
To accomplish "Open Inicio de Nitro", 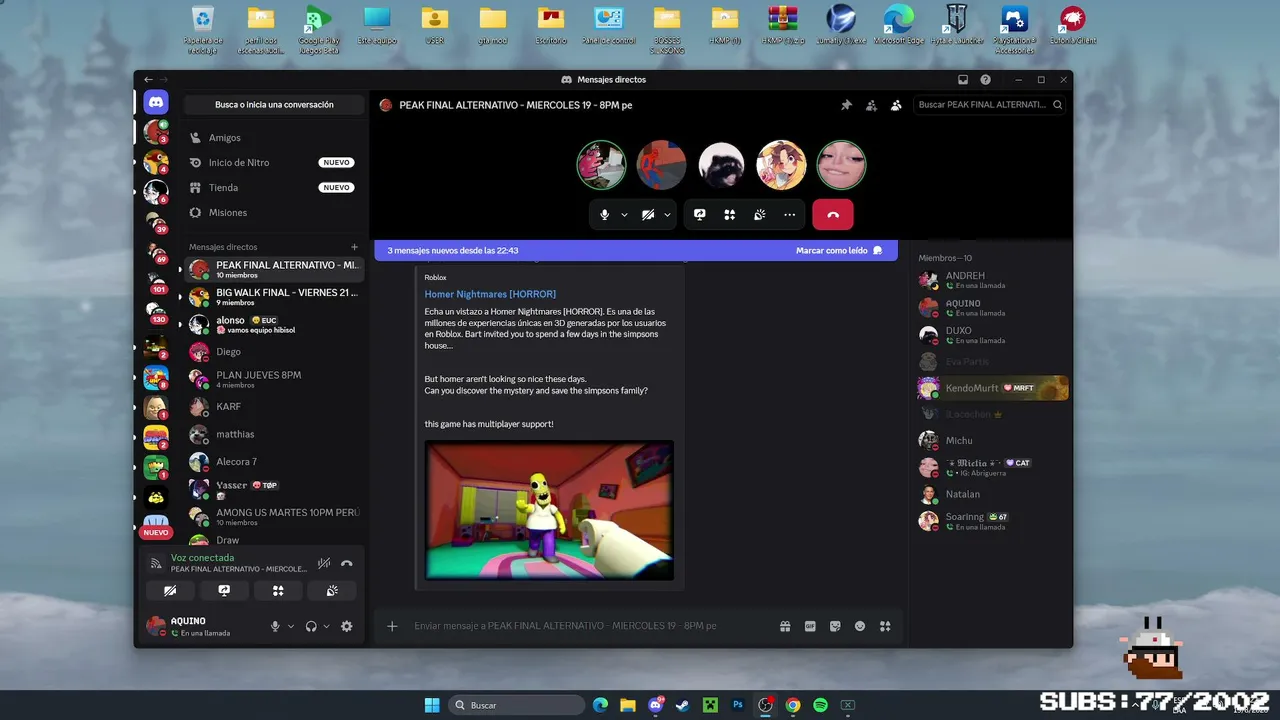I will coord(274,163).
